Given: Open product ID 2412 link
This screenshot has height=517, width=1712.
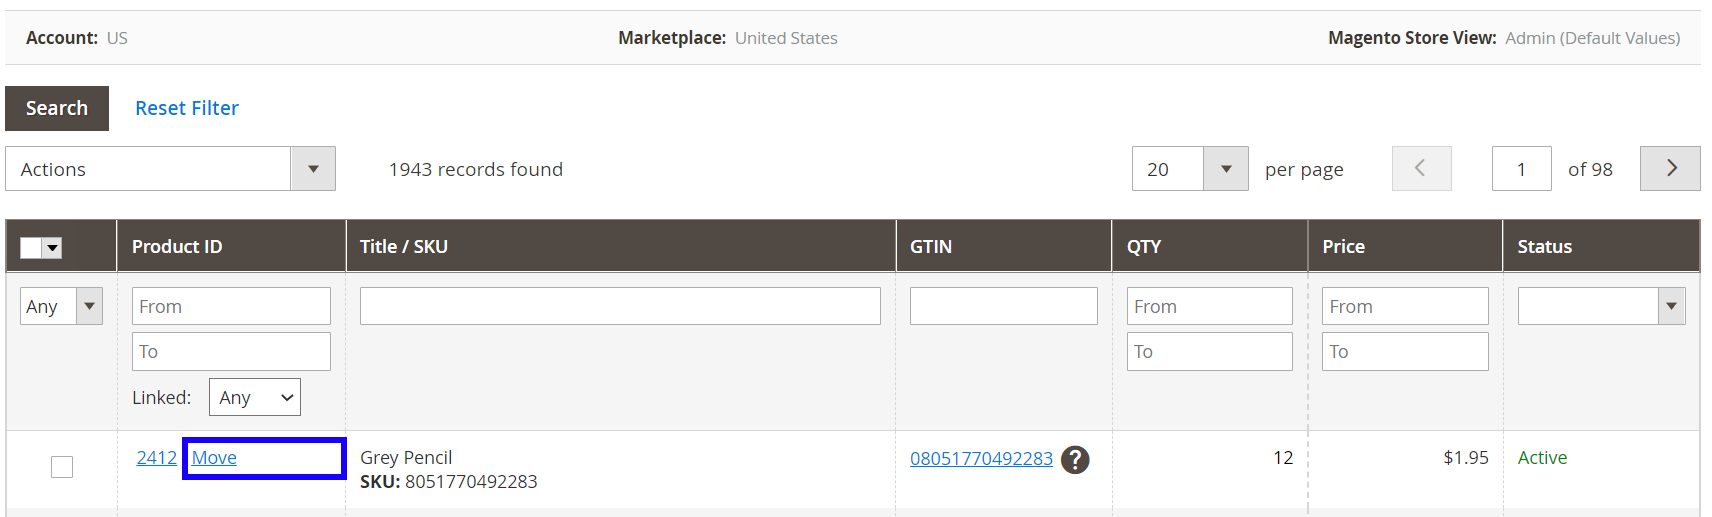Looking at the screenshot, I should click(156, 458).
